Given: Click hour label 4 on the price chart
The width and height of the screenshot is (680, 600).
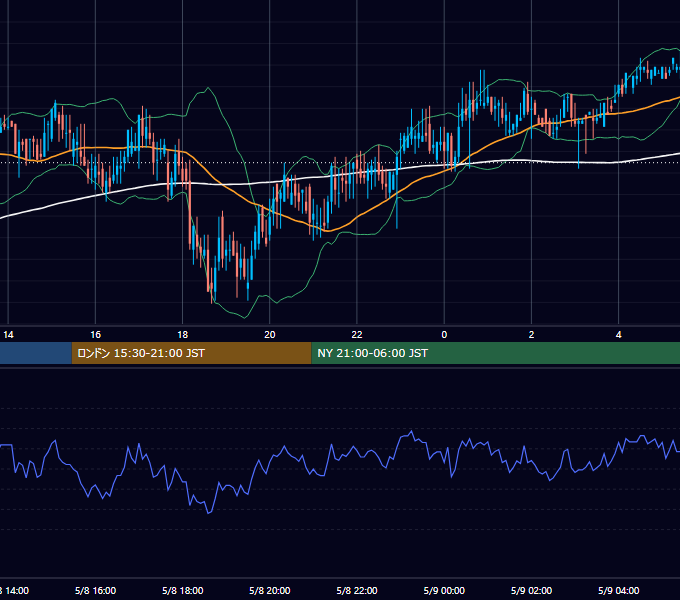Looking at the screenshot, I should click(618, 335).
